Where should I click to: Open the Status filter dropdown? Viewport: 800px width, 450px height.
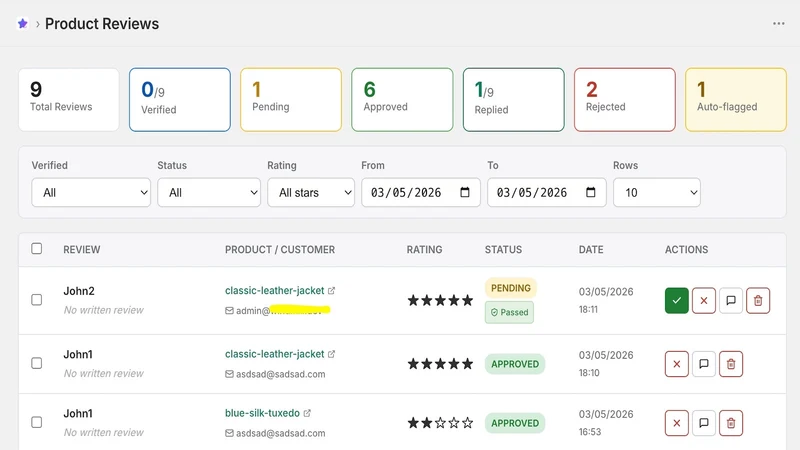[209, 192]
